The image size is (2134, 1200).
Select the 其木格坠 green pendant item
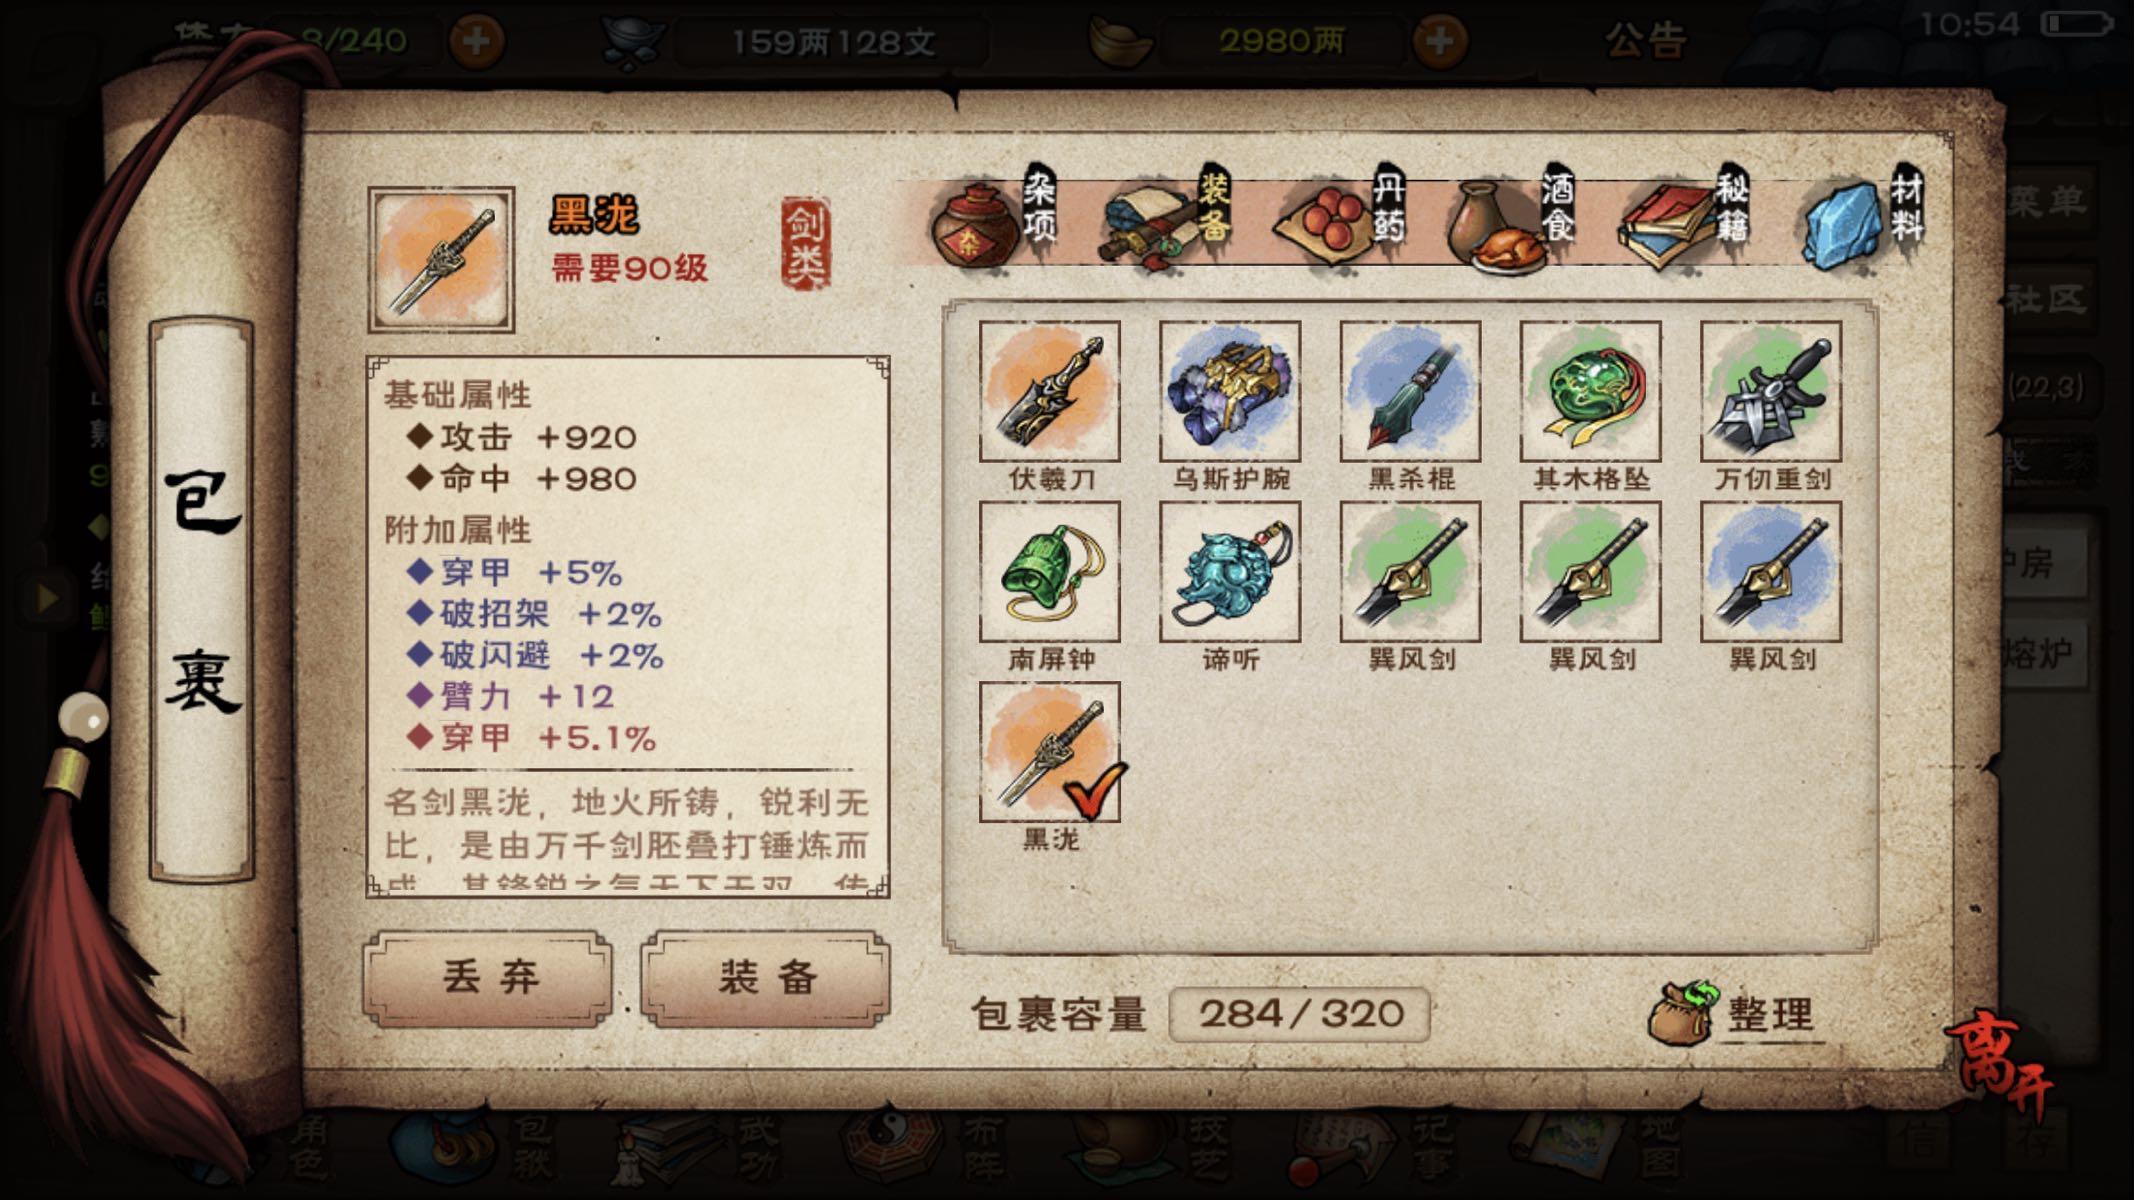coord(1590,391)
